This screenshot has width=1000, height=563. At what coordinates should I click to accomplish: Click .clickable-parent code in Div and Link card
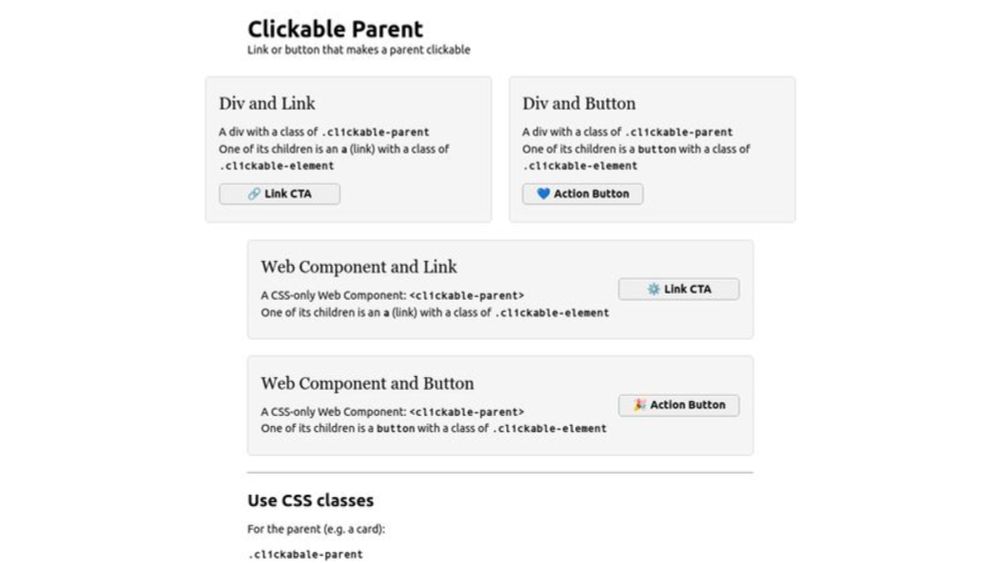point(375,132)
